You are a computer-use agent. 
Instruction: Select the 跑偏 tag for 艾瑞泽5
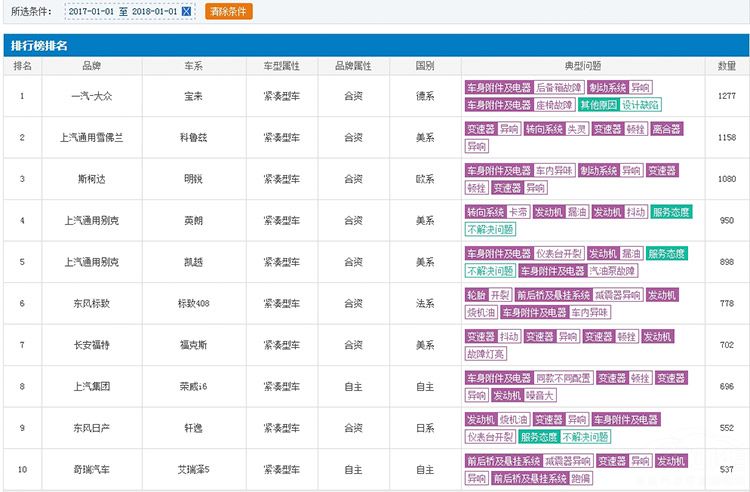pos(581,479)
